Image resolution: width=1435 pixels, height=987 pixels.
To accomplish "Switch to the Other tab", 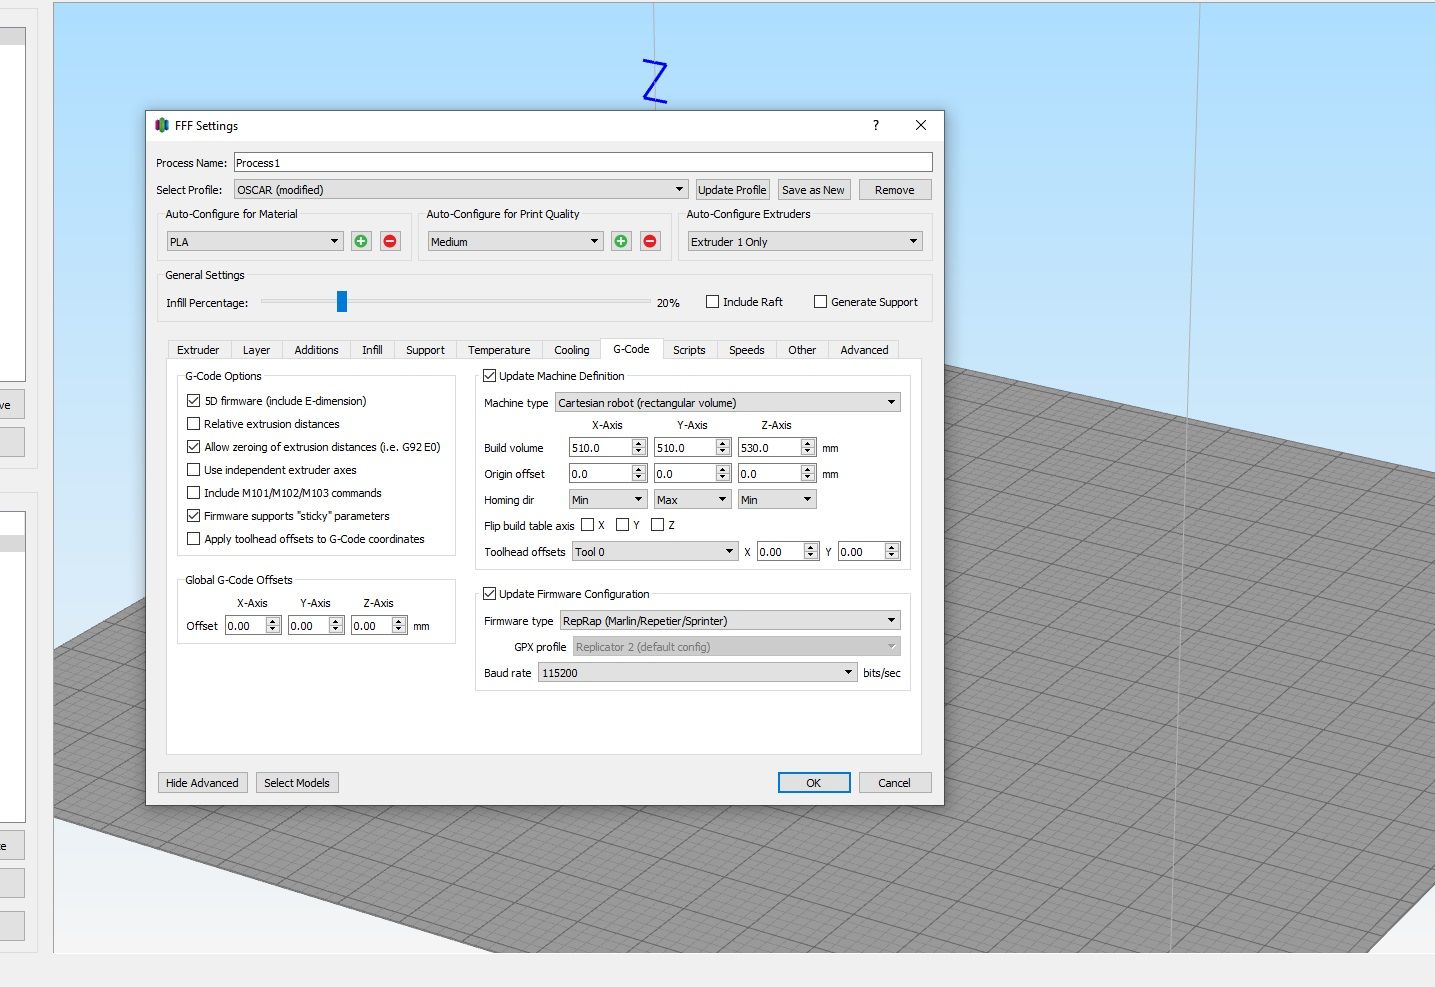I will tap(802, 350).
